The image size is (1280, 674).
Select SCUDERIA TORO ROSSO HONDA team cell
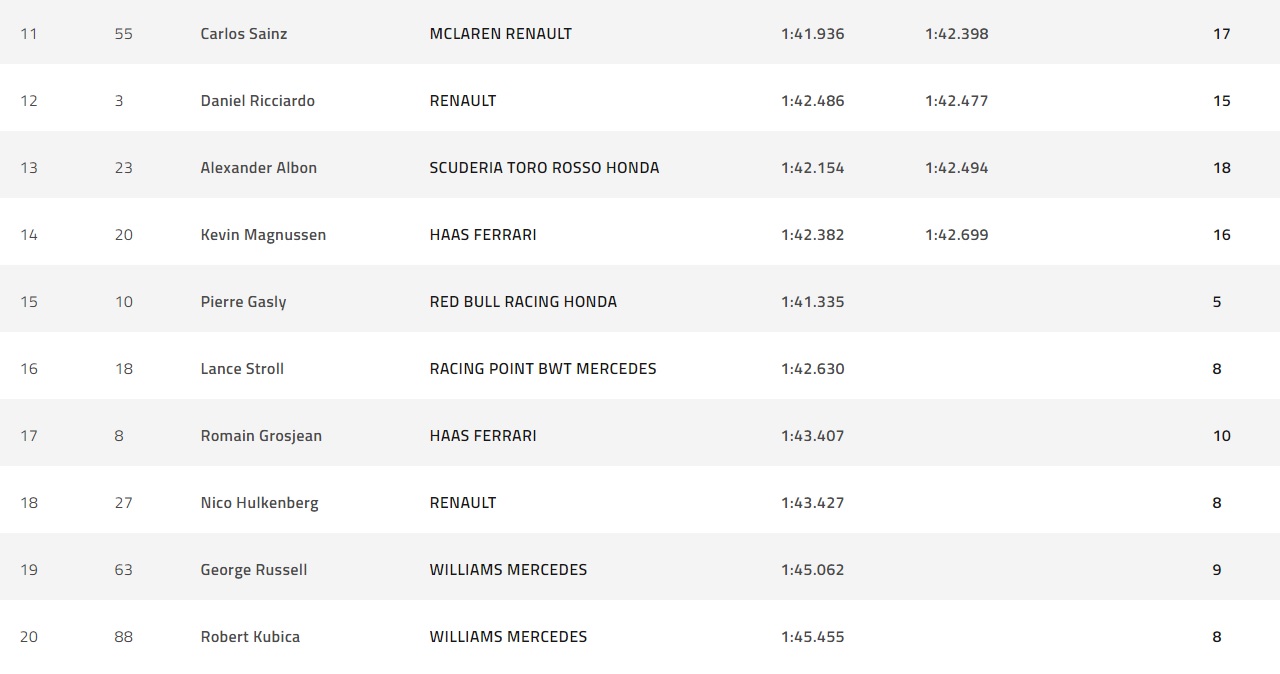[544, 168]
